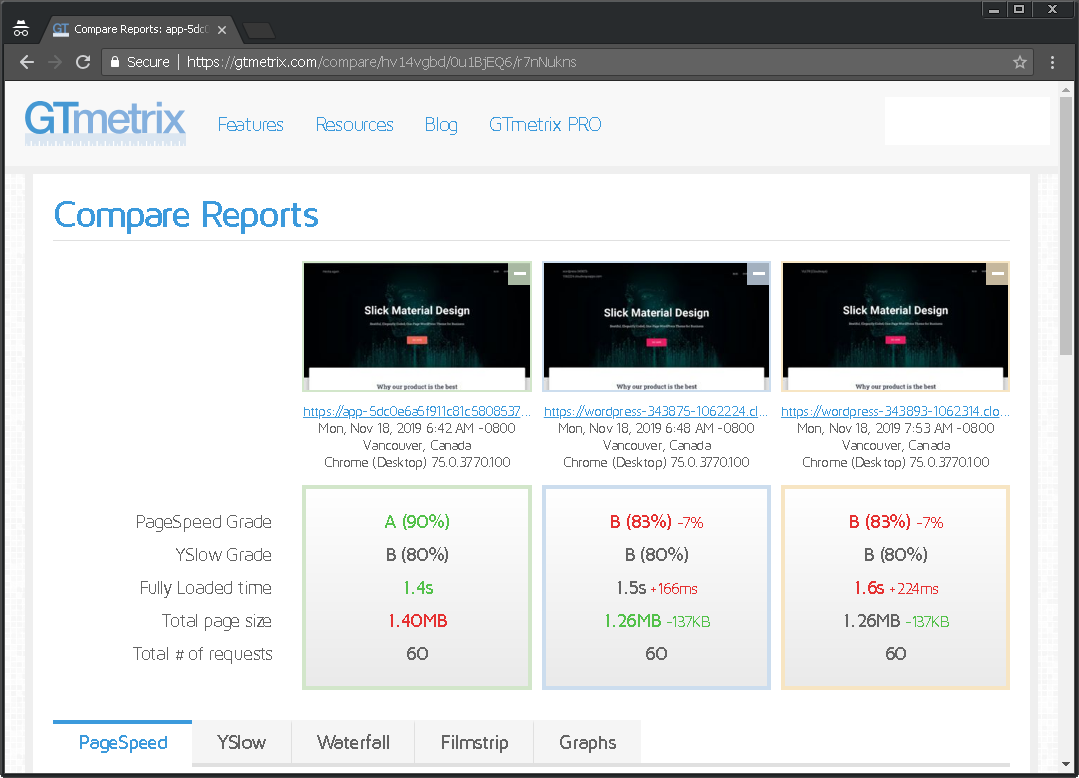
Task: Open the https://app-5dc0e6a6f911c81c5808537 report link
Action: (x=416, y=411)
